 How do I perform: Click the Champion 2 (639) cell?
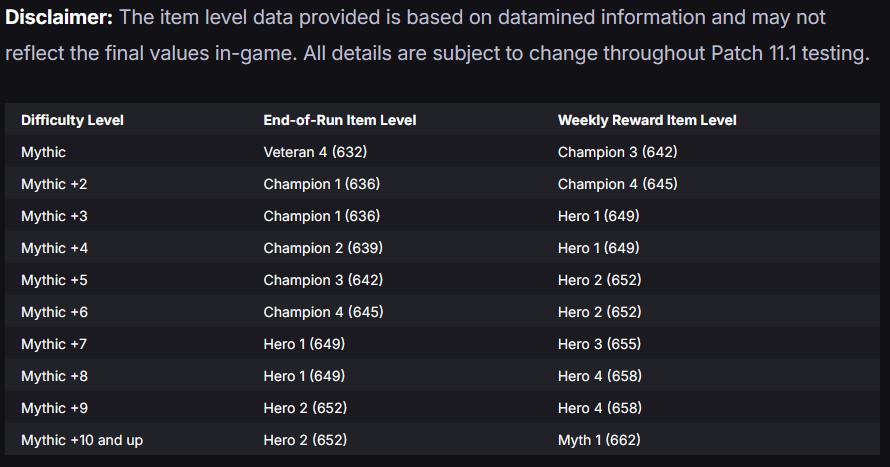click(323, 248)
